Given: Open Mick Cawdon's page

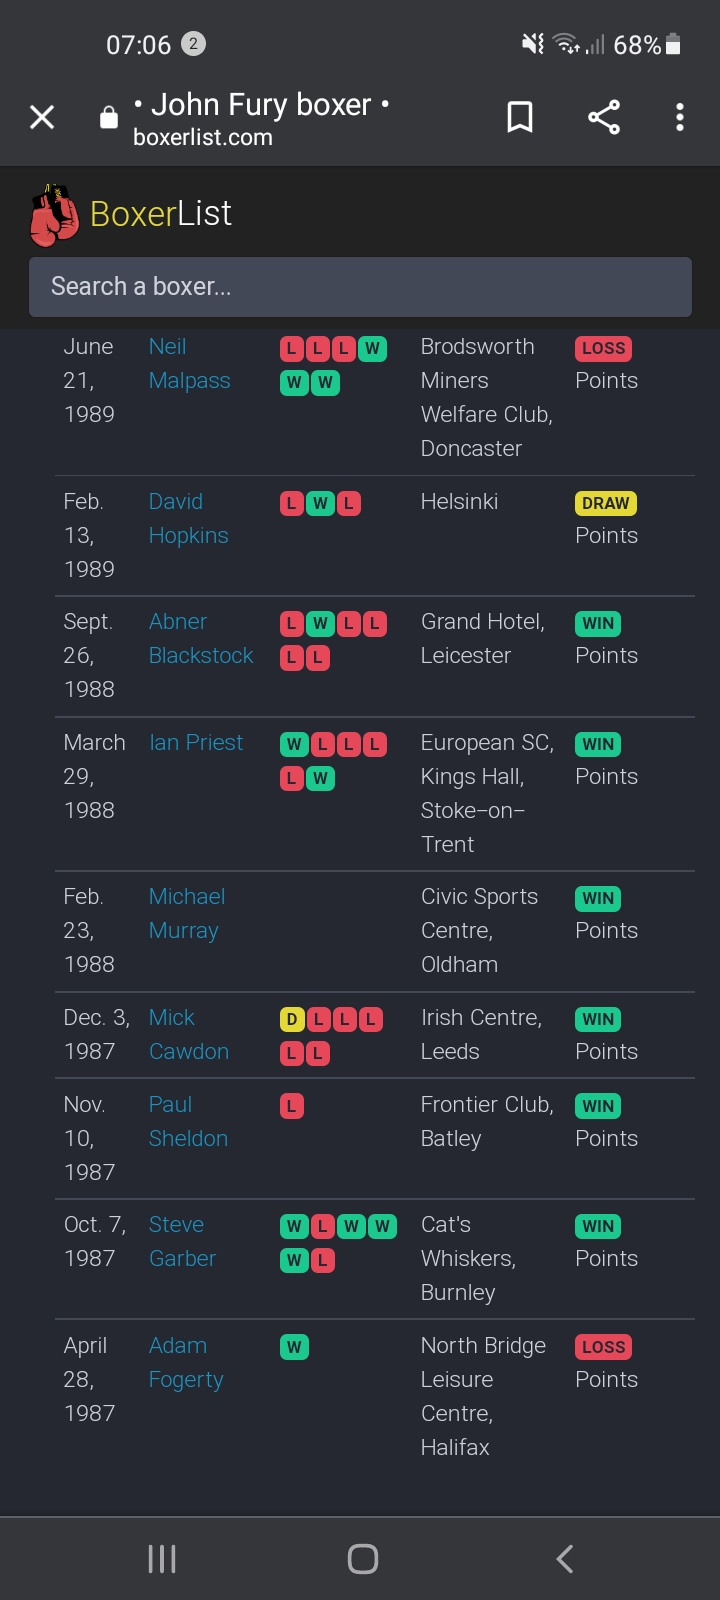Looking at the screenshot, I should click(189, 1034).
